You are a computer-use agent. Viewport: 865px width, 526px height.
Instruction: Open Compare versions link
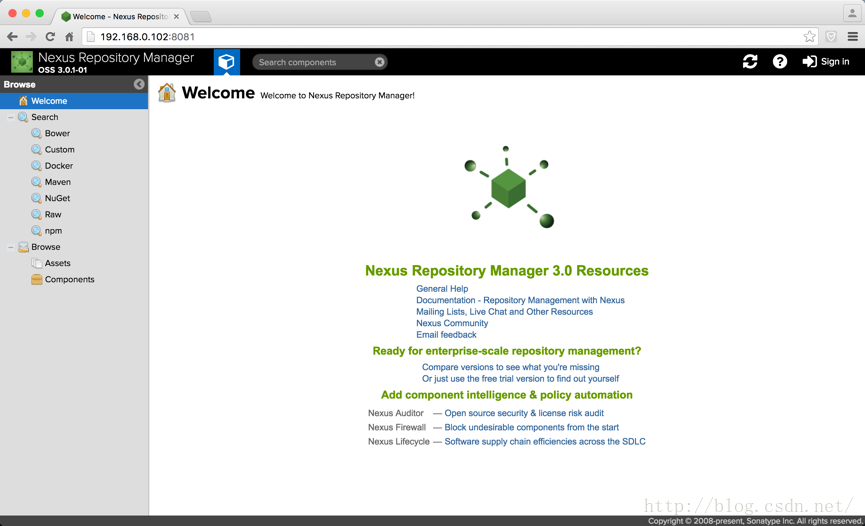tap(510, 367)
